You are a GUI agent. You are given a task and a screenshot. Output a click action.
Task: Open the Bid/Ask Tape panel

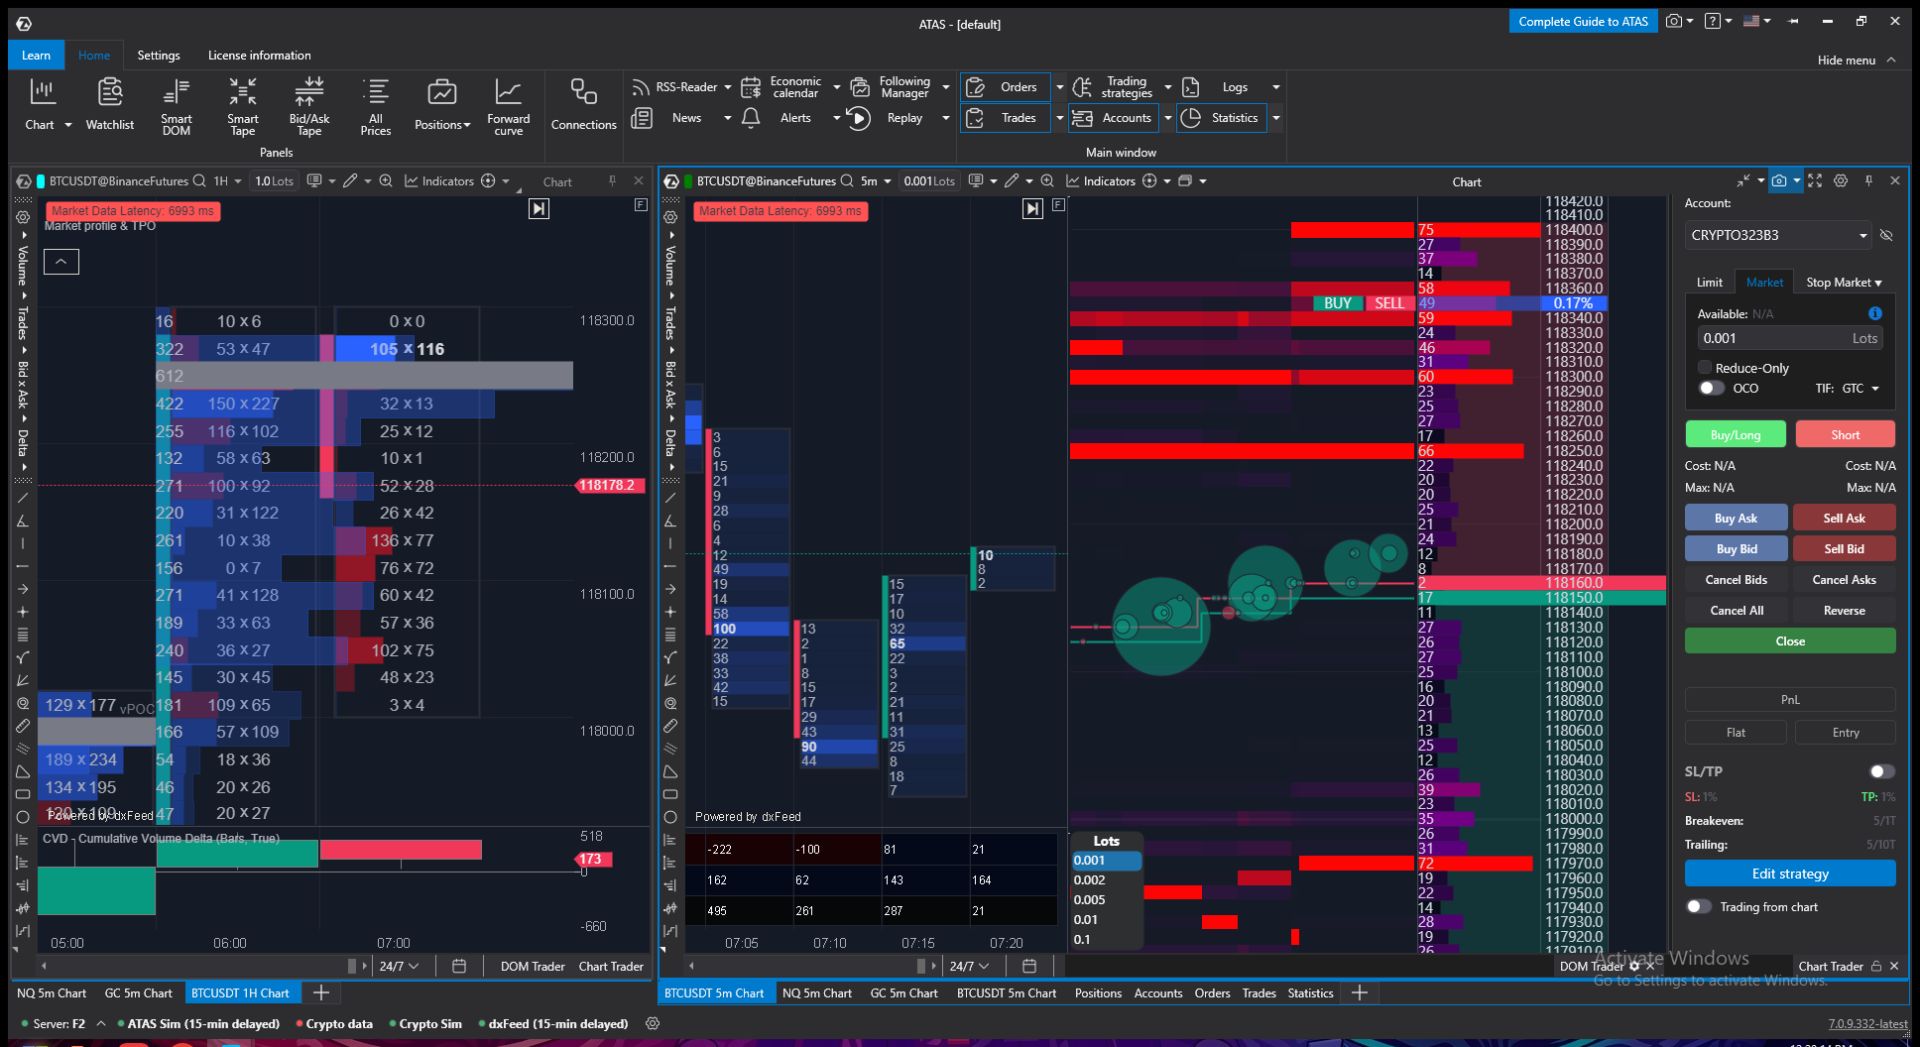[x=309, y=106]
